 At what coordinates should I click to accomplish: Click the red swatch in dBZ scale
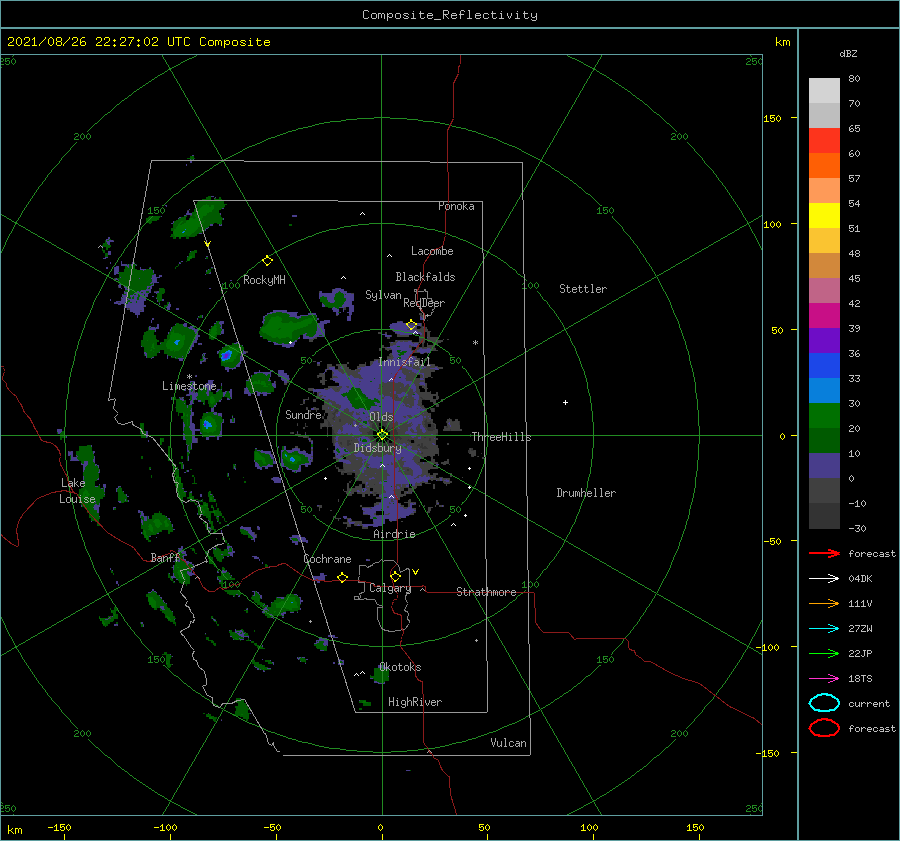[x=824, y=141]
